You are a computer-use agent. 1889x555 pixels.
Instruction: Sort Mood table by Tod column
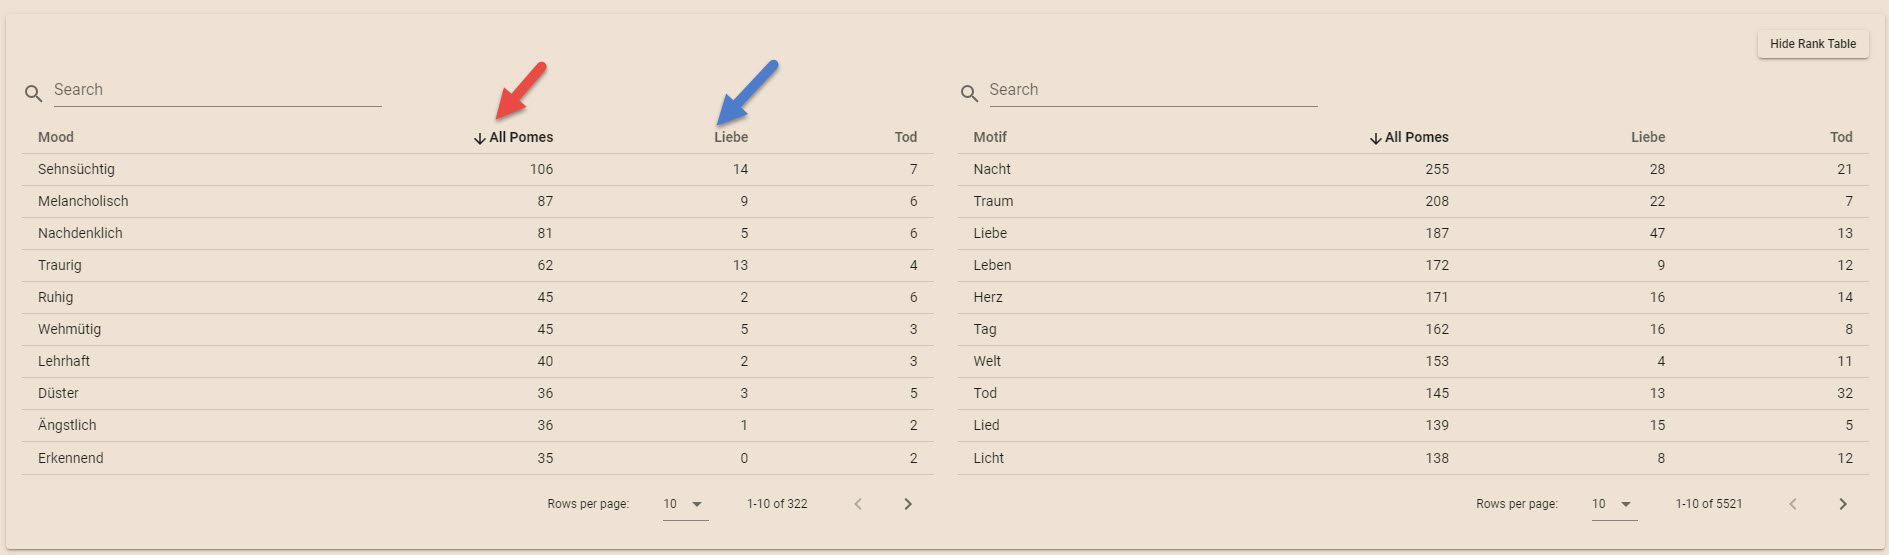pyautogui.click(x=905, y=137)
